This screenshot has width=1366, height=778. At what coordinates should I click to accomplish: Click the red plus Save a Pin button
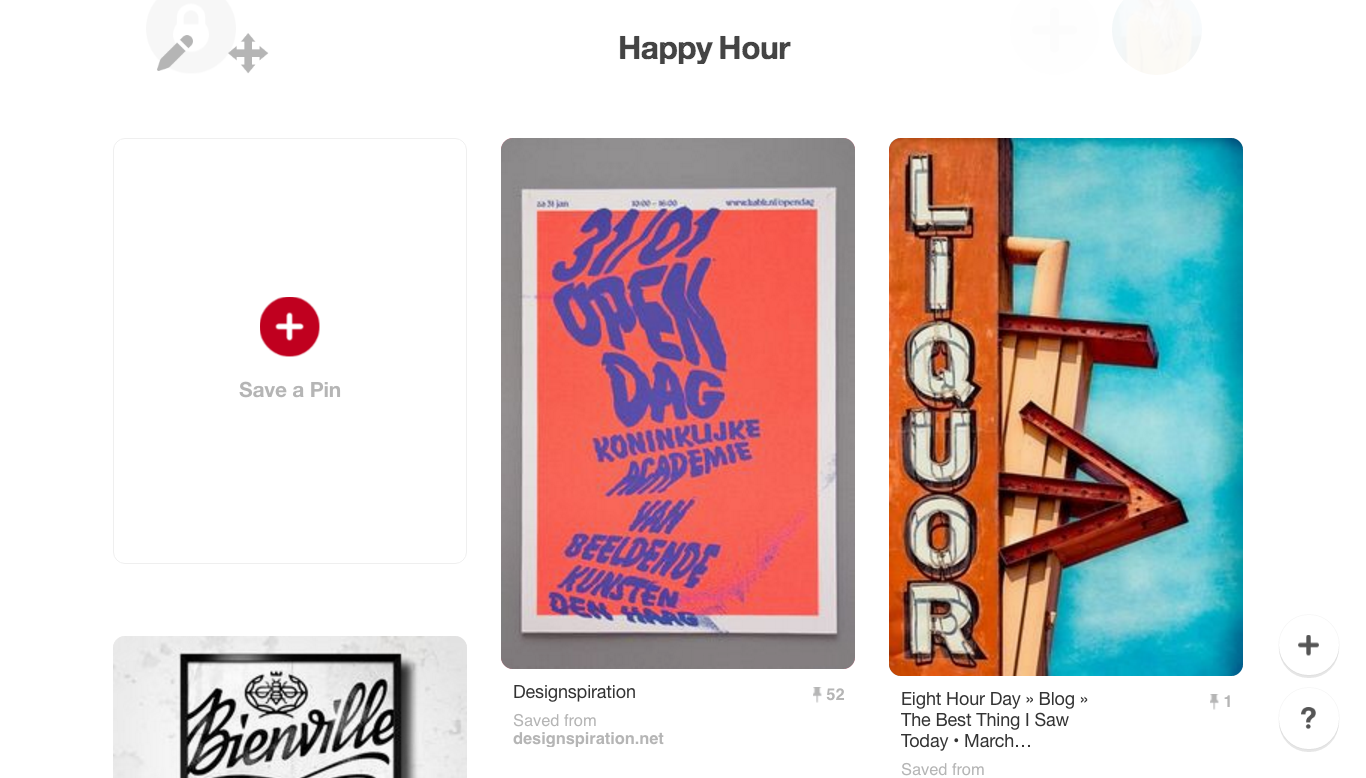[x=289, y=326]
